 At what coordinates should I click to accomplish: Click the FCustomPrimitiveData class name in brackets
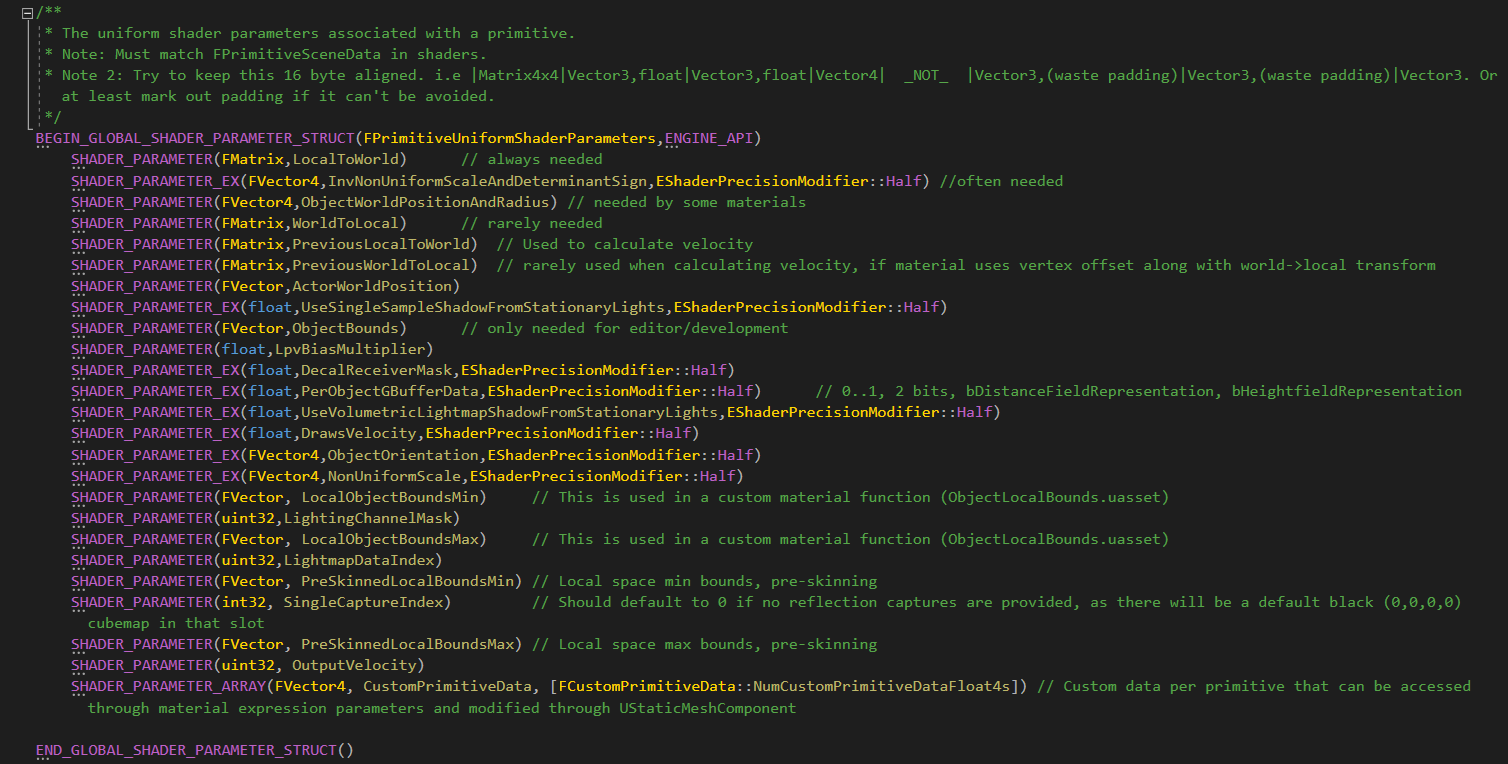[x=646, y=685]
